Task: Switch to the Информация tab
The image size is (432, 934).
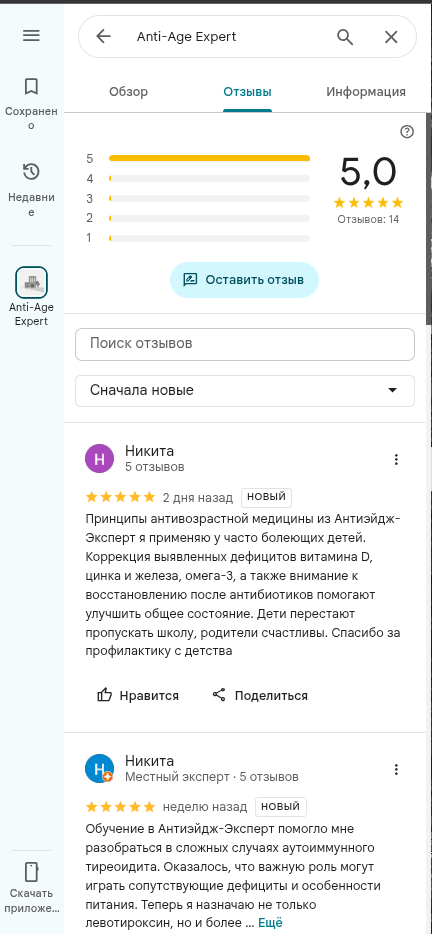Action: point(366,92)
